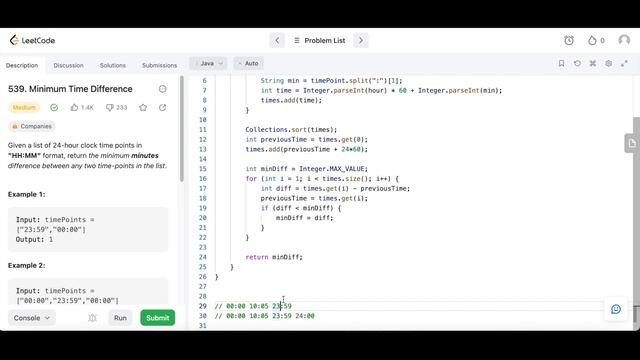Click the Output: 1 text
This screenshot has height=360, width=640.
[34, 239]
